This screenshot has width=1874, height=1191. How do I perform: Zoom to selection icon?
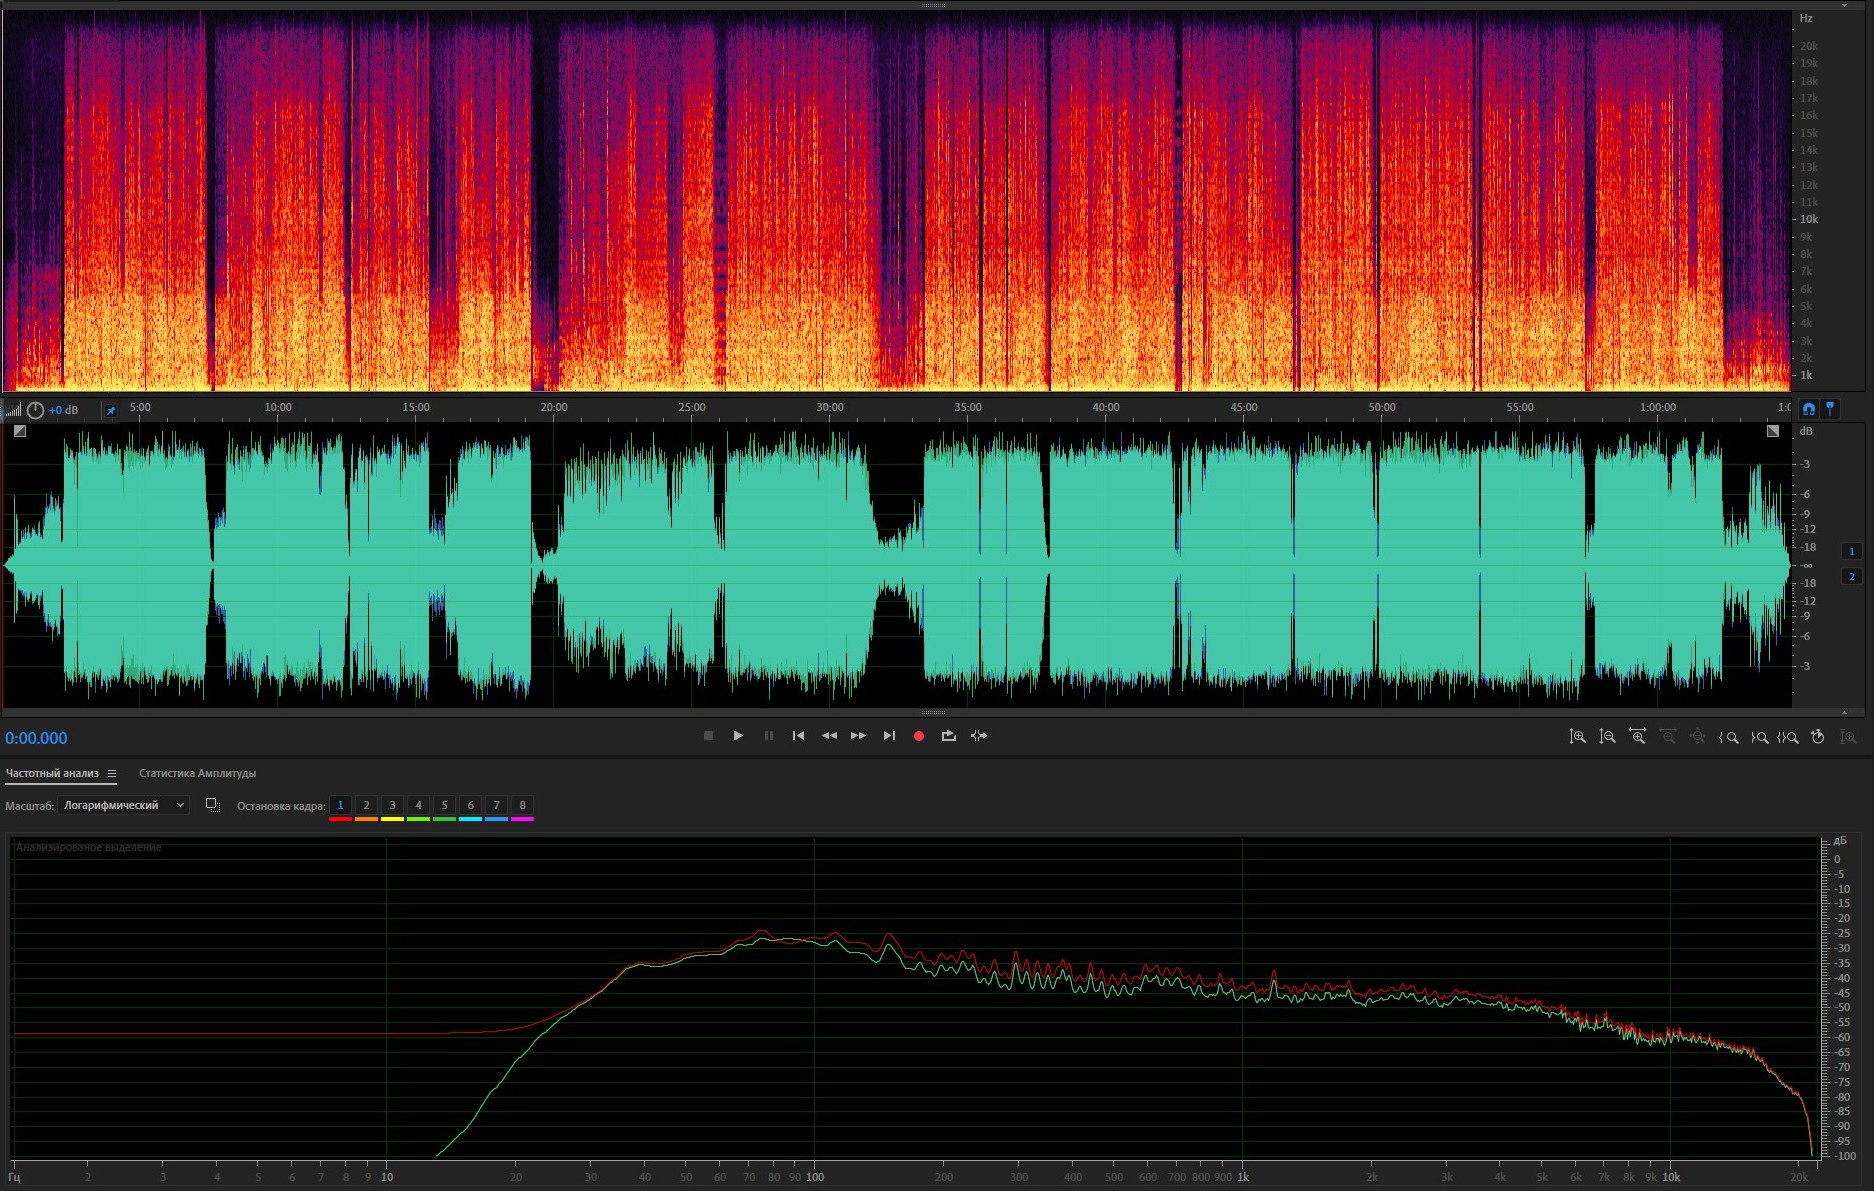coord(1788,737)
